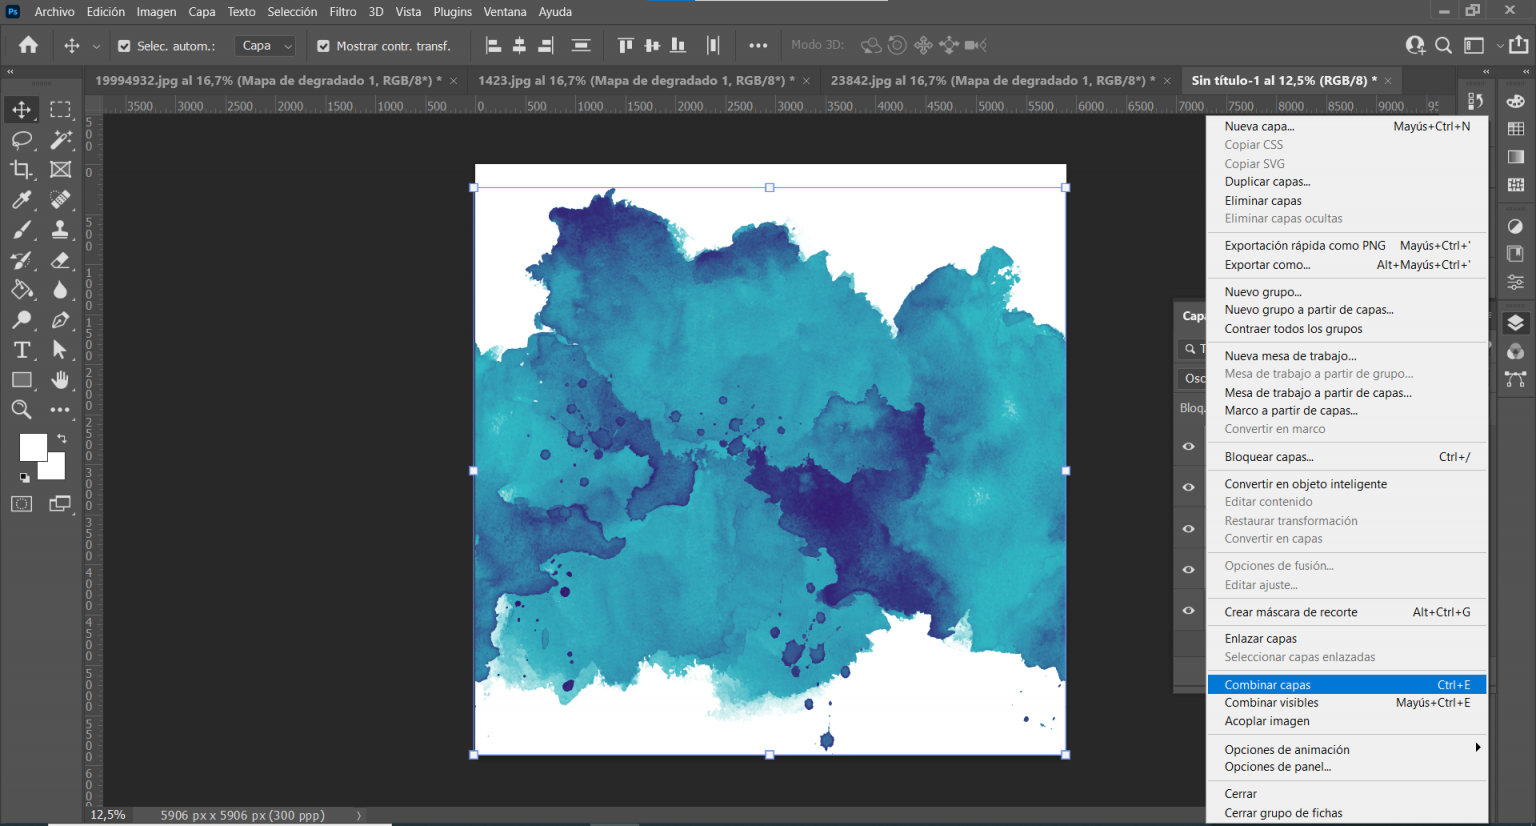
Task: Change screen mode icon in toolbar
Action: tap(60, 504)
